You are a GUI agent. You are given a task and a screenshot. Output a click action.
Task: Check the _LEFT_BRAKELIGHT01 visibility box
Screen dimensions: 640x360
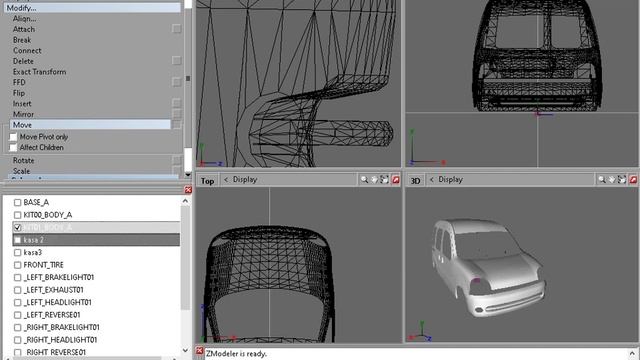17,278
